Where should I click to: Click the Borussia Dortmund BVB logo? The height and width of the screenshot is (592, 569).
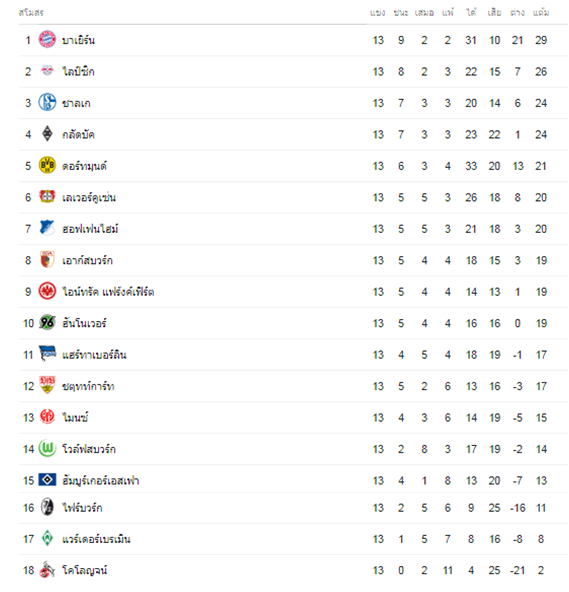[x=47, y=165]
